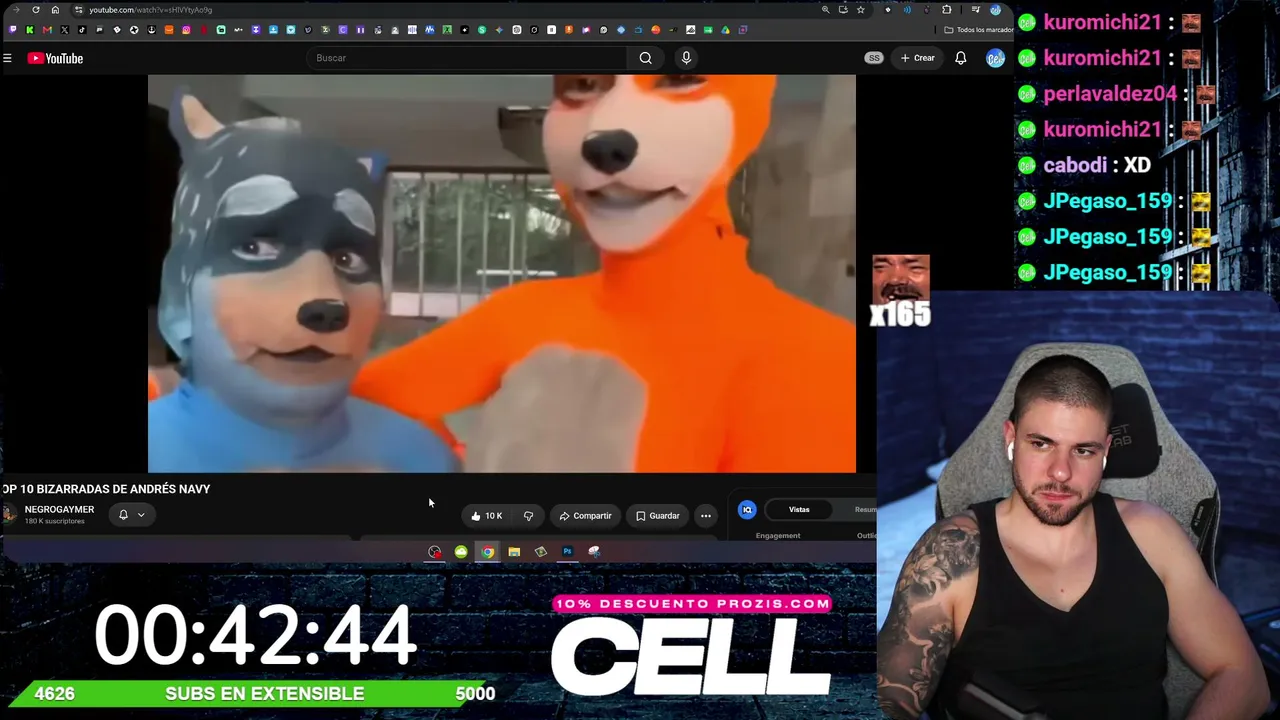Open the X (Twitter) bookmark
Screen dimensions: 1280x720
coord(65,30)
